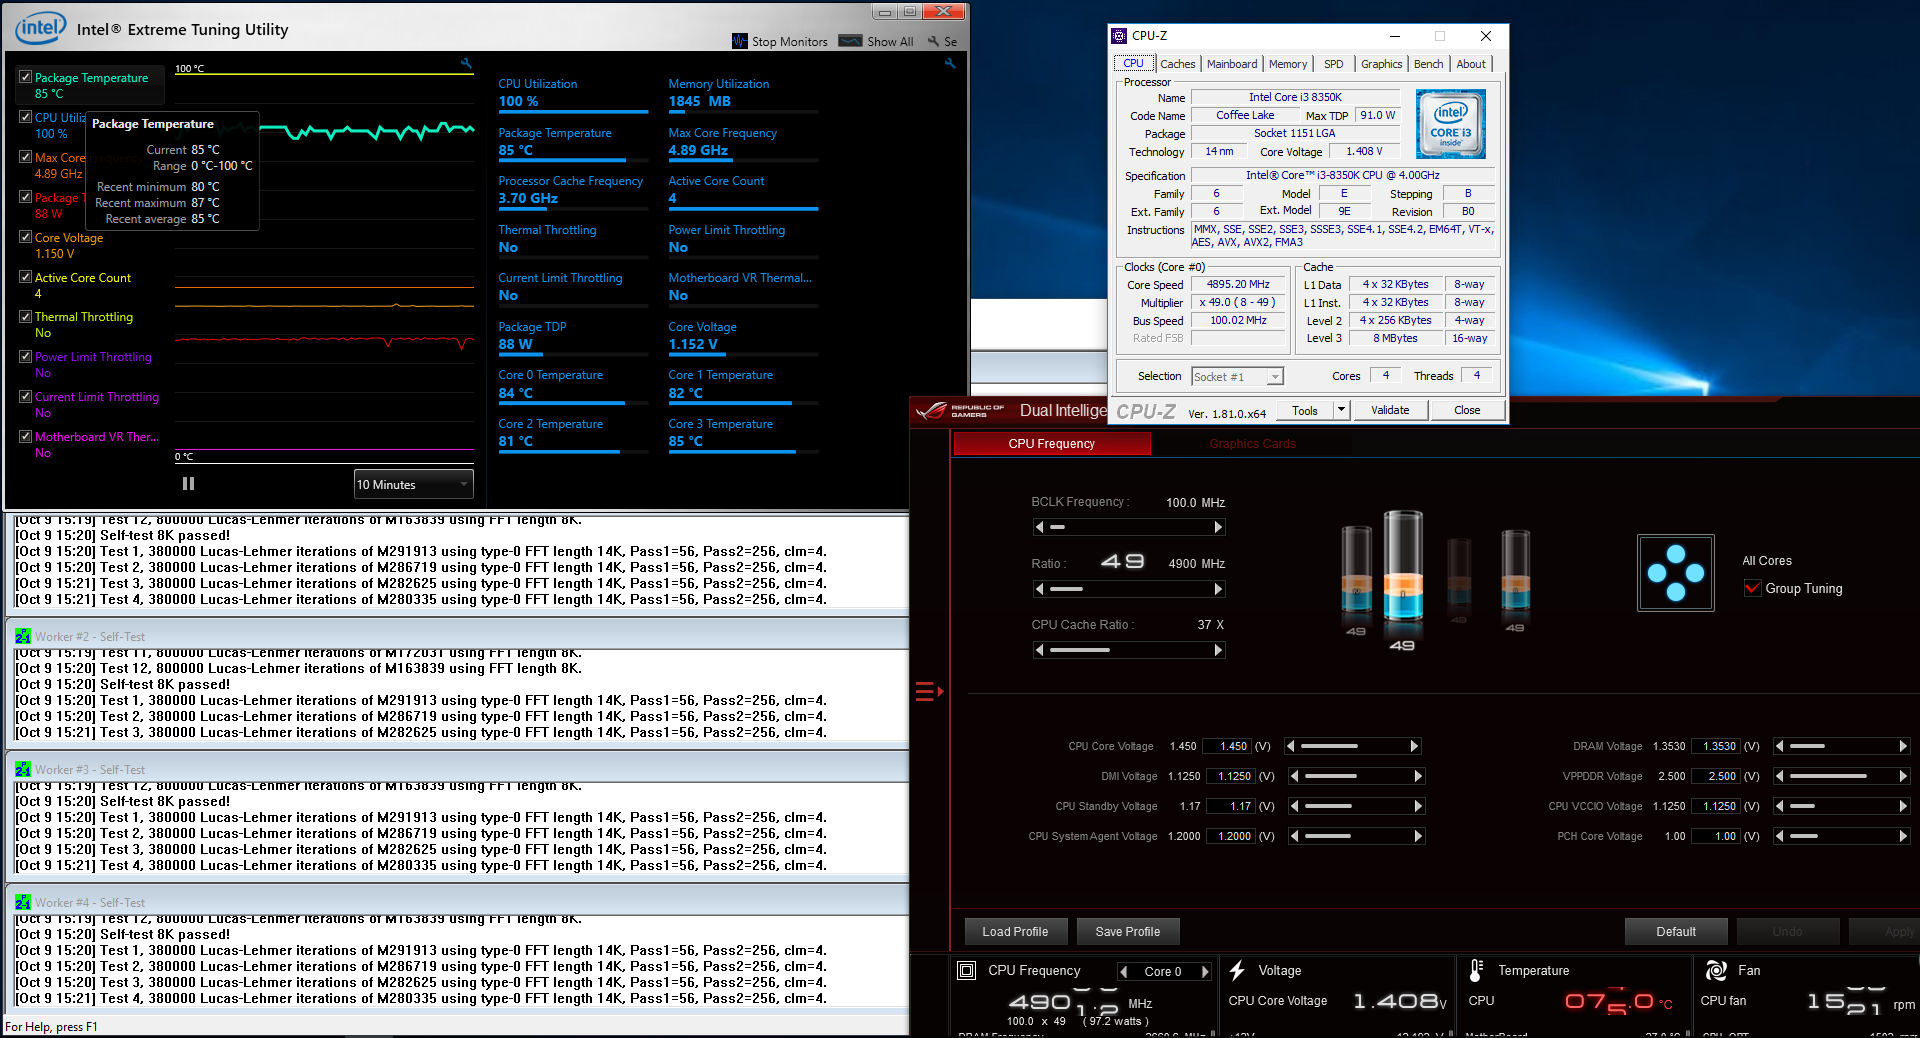Screen dimensions: 1920x1038
Task: Click the Worker #4 self-test window icon
Action: click(x=23, y=902)
